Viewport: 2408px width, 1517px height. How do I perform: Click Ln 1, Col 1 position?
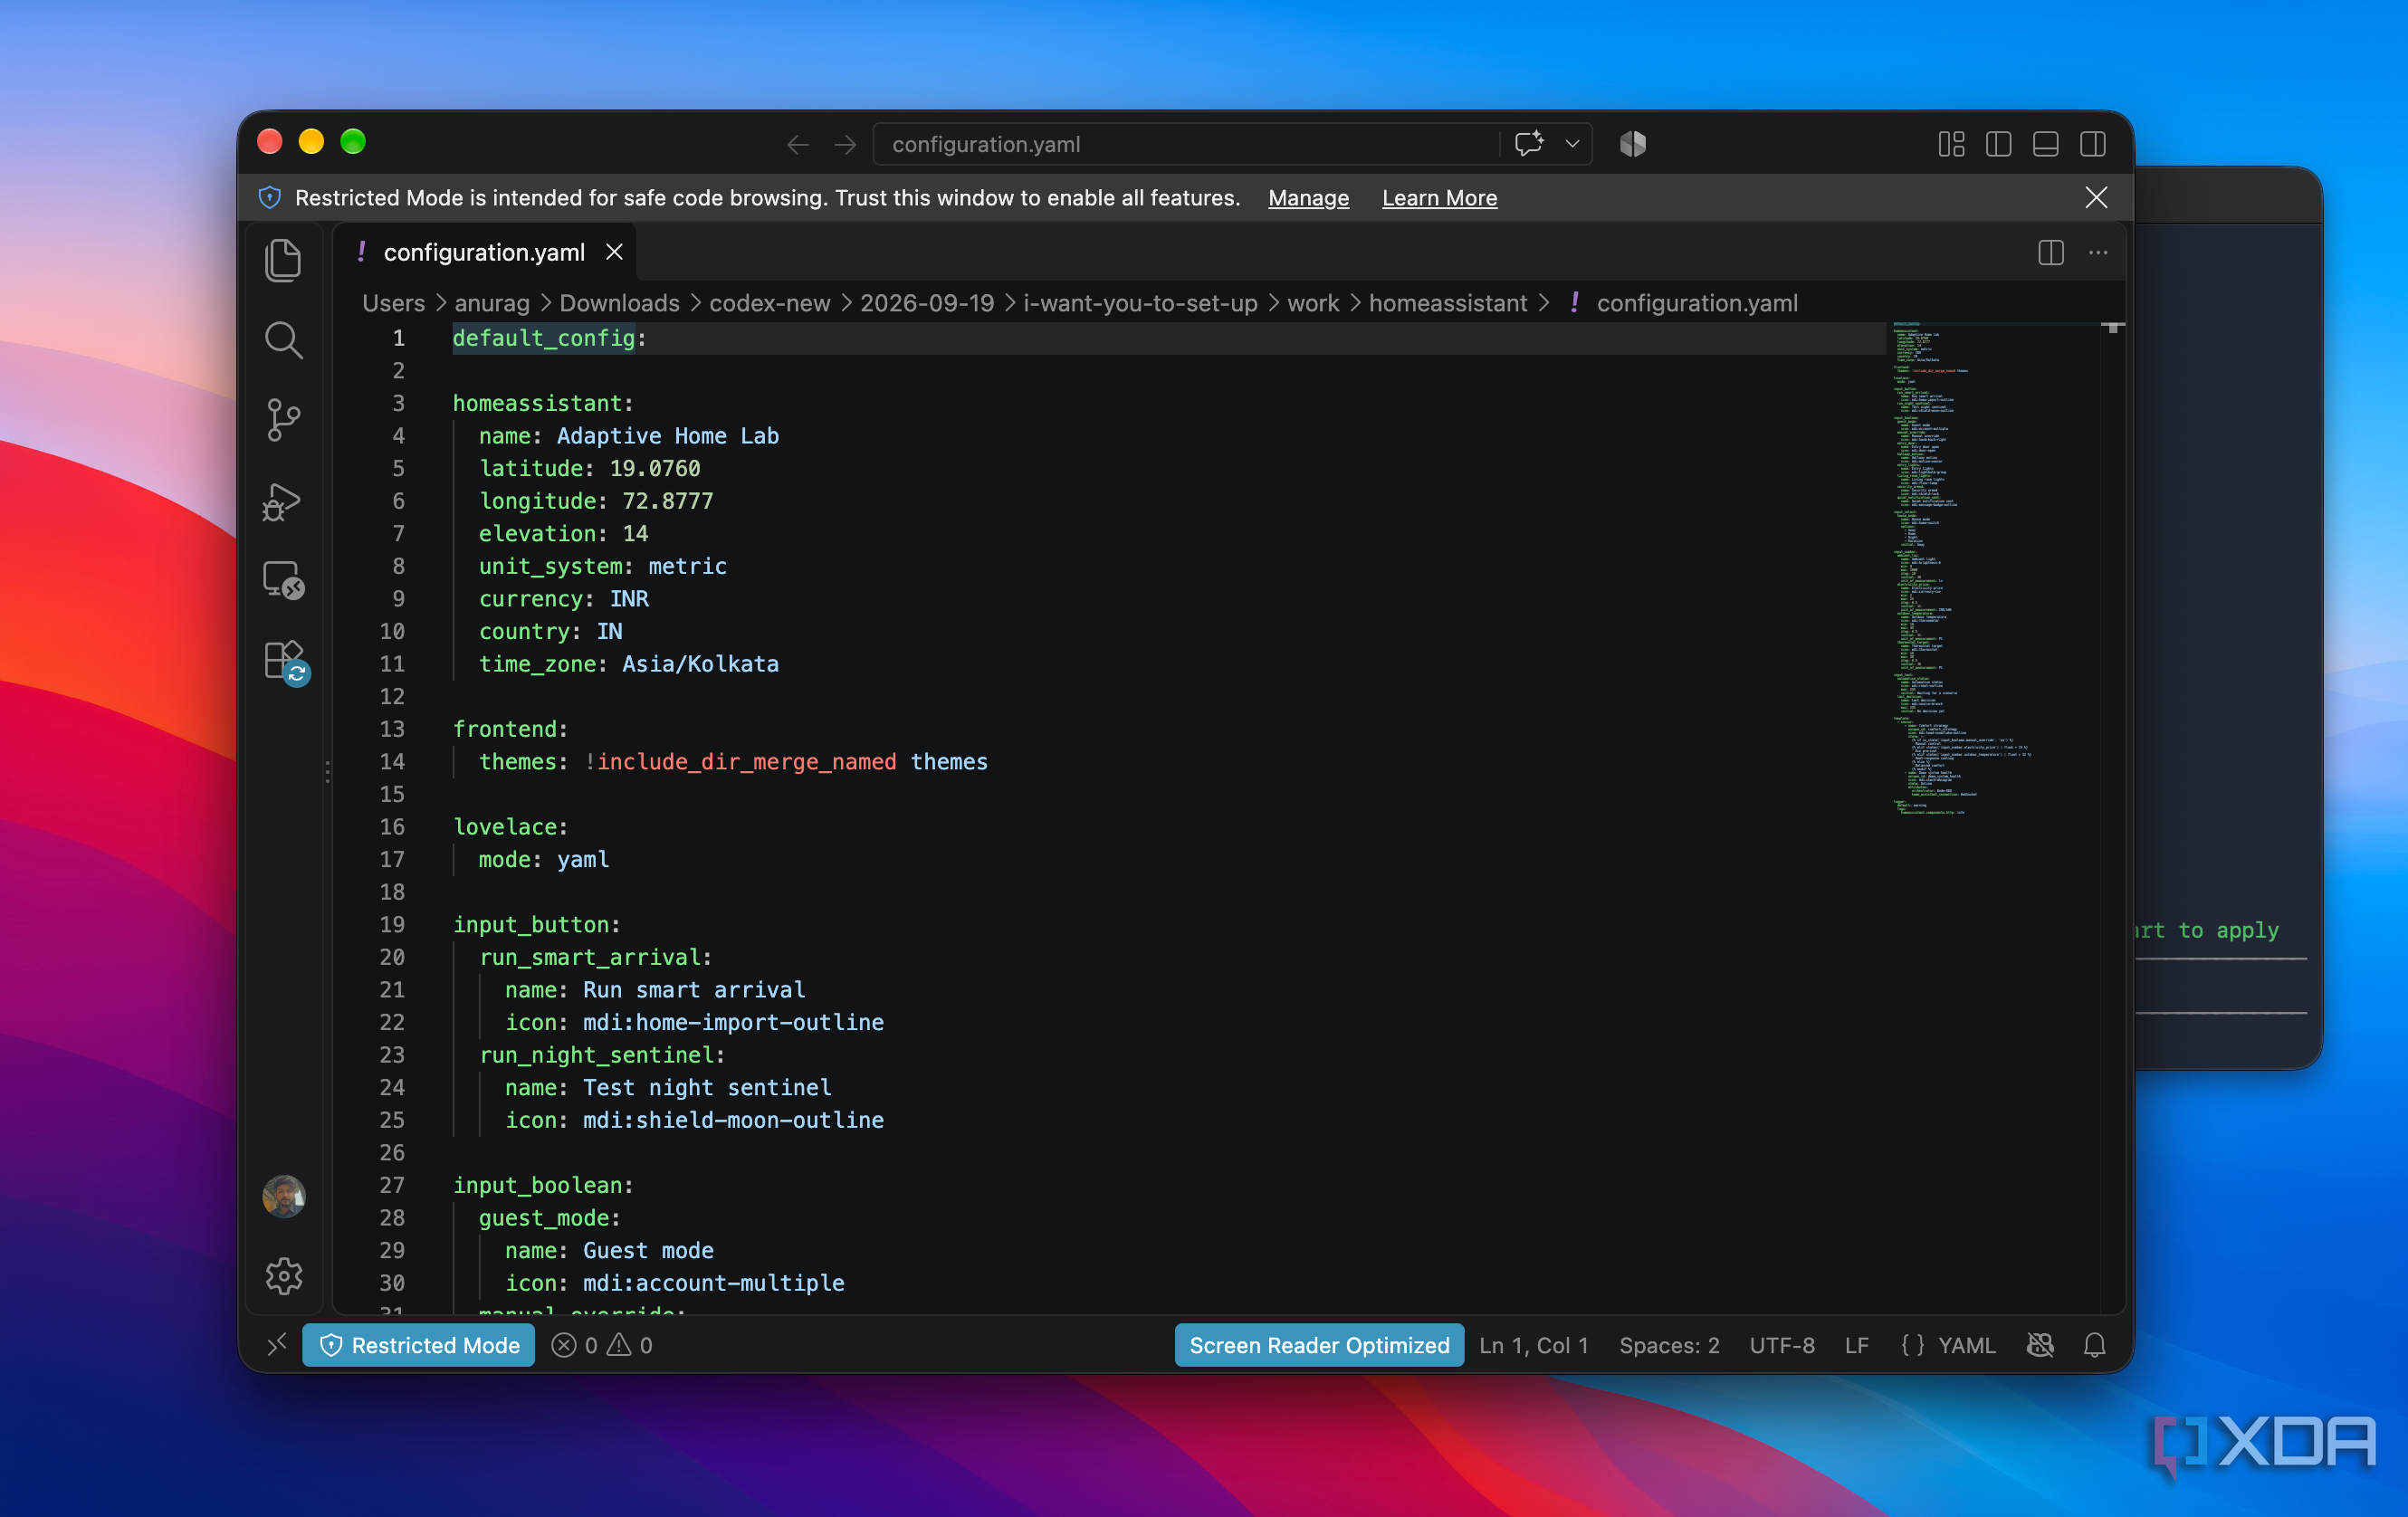[1533, 1345]
